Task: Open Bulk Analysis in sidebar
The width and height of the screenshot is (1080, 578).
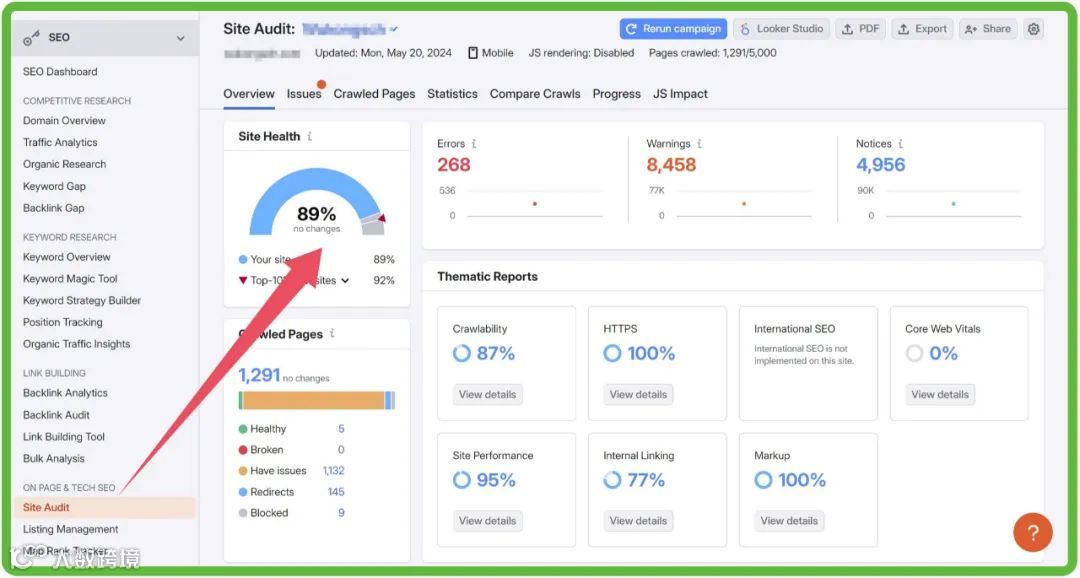Action: [54, 459]
